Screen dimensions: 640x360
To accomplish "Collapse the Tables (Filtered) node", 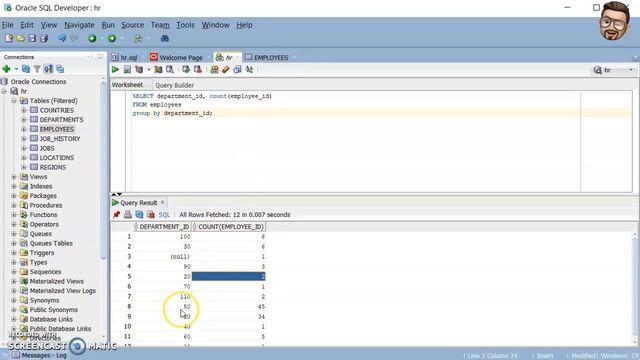I will [13, 100].
